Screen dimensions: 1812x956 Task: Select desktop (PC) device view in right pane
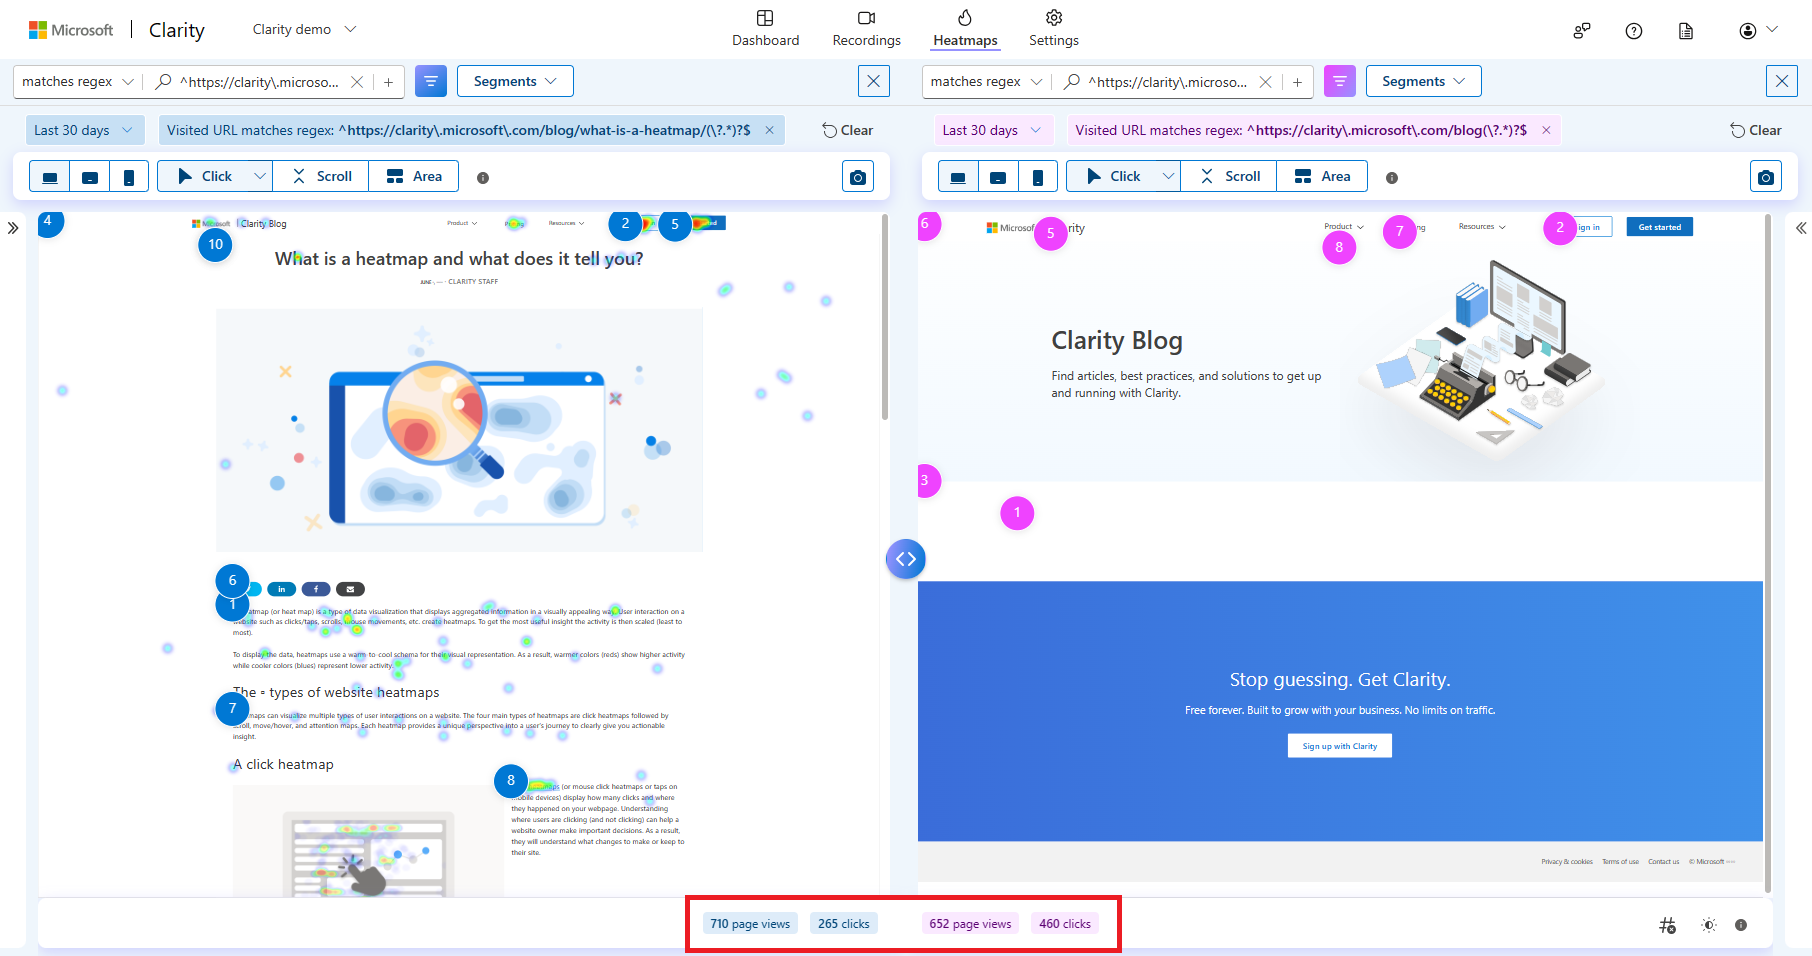958,177
